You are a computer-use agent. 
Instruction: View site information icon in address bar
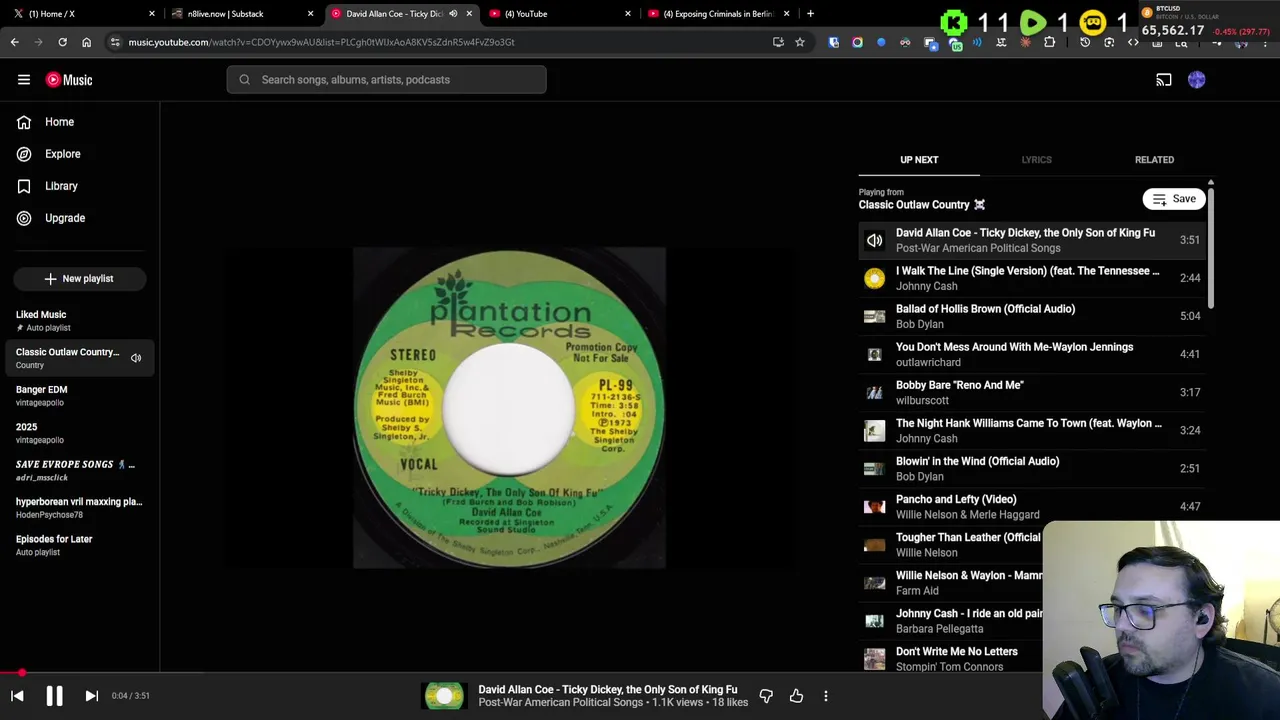pos(115,42)
